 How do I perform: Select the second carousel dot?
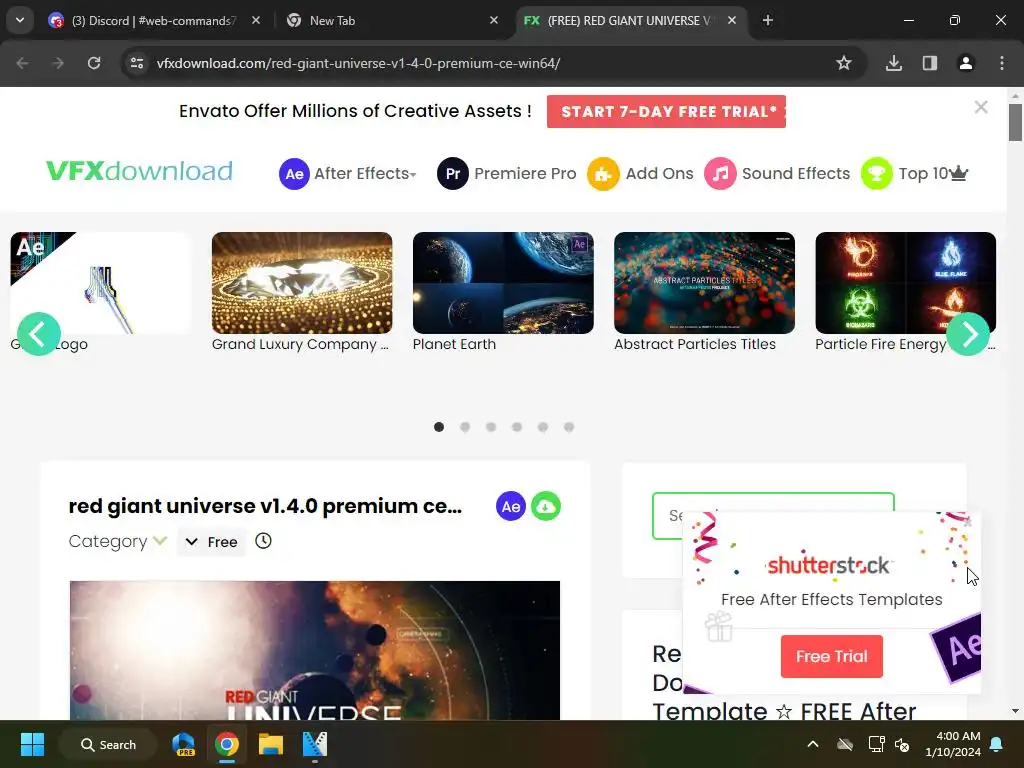[x=465, y=427]
